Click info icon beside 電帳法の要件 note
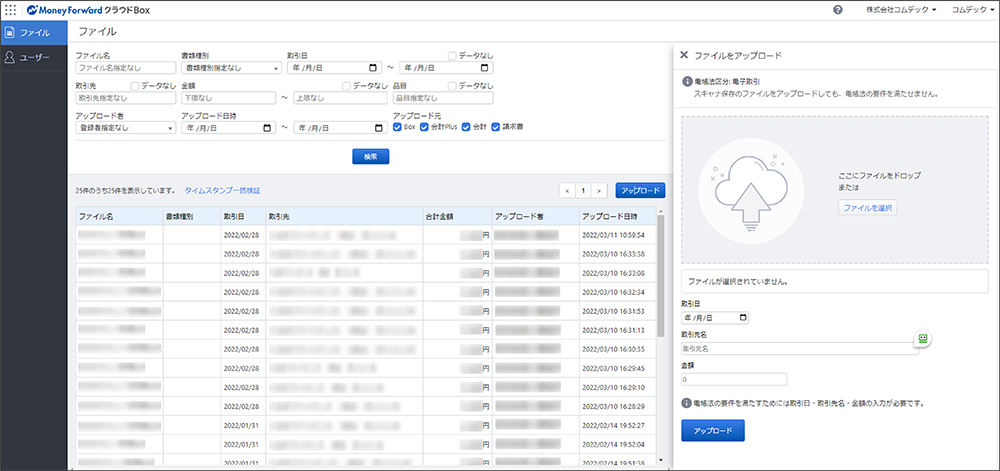This screenshot has width=1000, height=471. [x=687, y=403]
